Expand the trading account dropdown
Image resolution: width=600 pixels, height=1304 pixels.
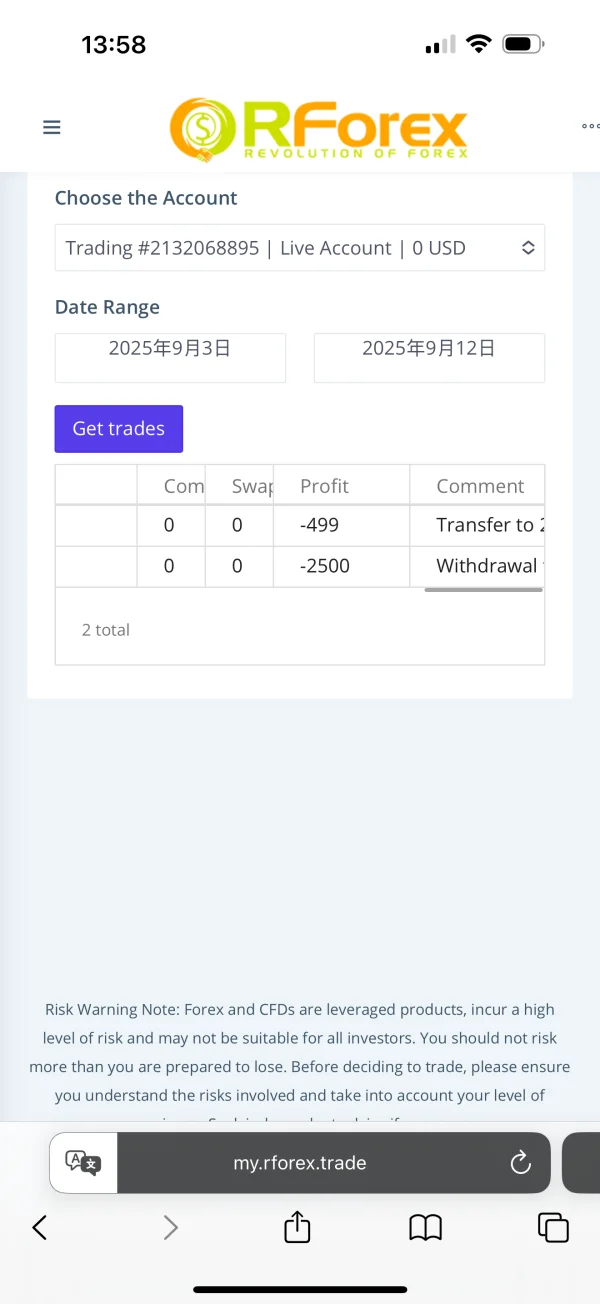[300, 248]
